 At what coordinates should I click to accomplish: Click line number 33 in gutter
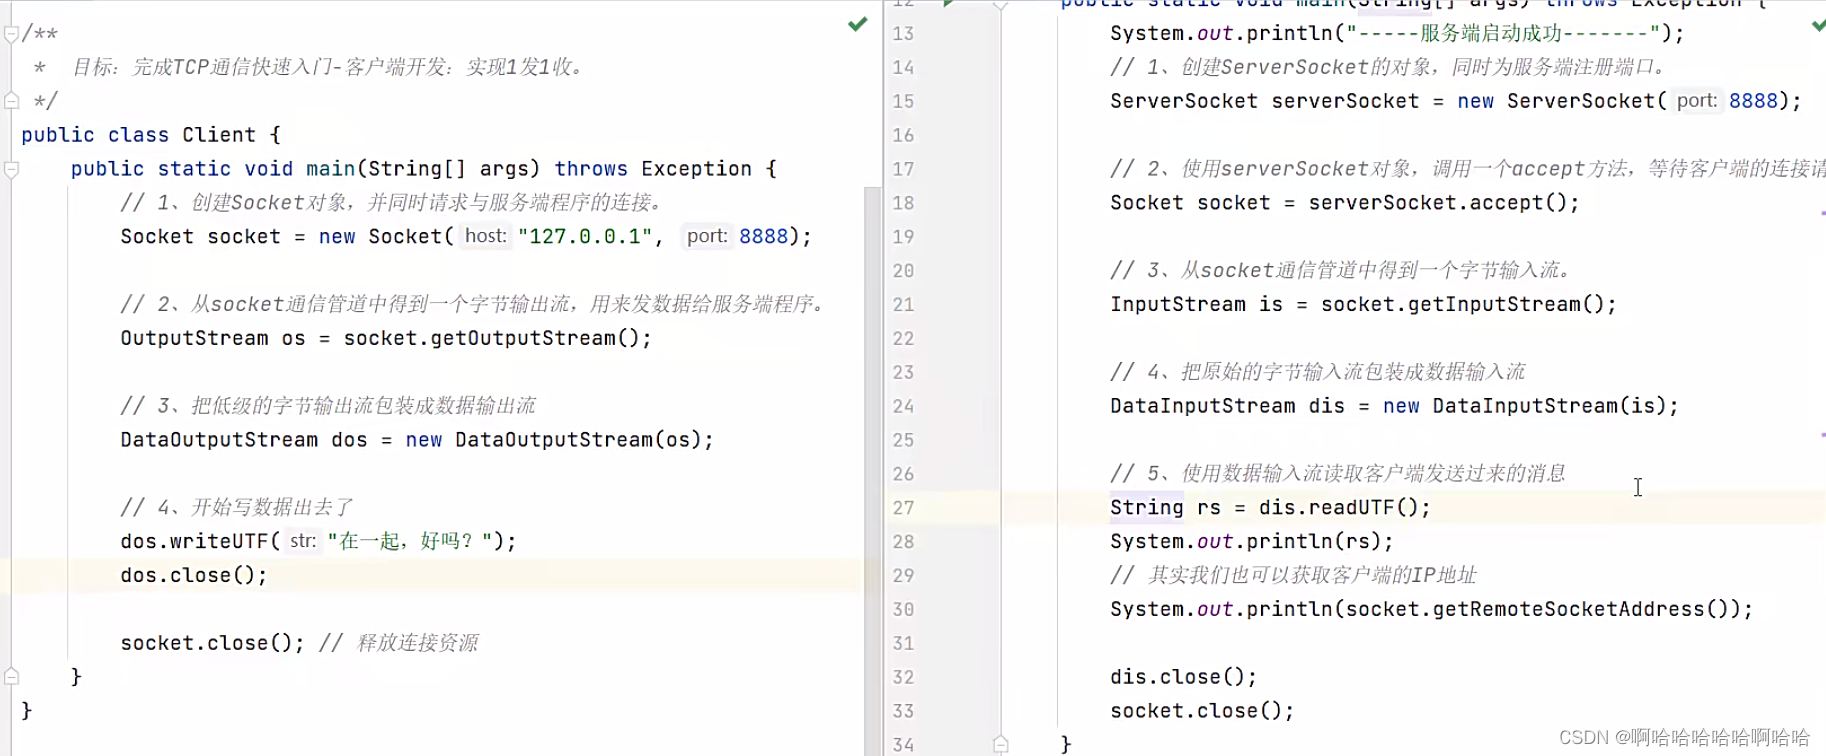click(903, 711)
